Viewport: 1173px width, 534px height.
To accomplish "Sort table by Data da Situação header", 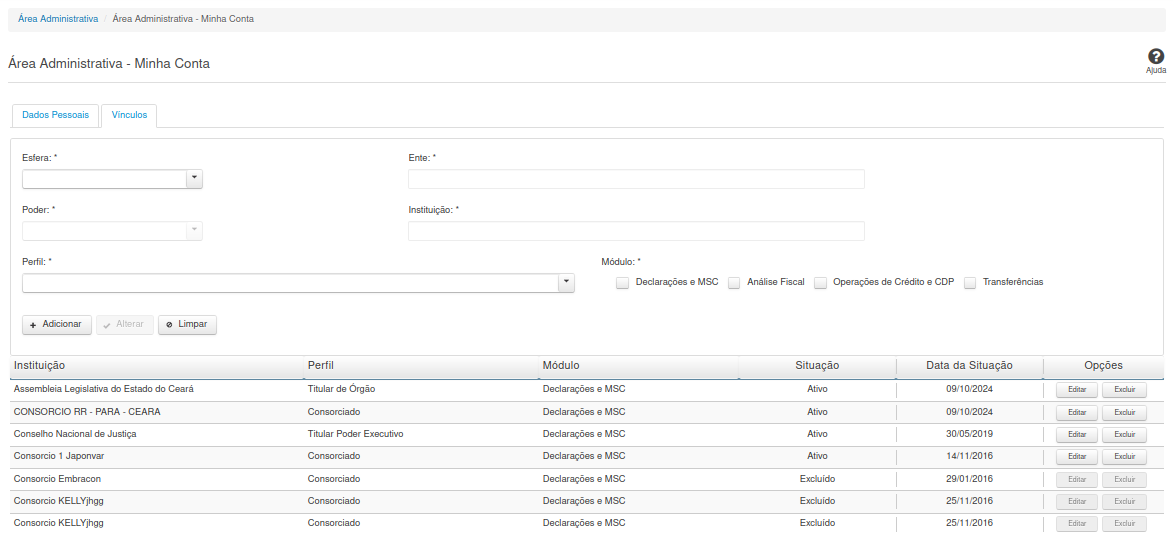I will (969, 366).
